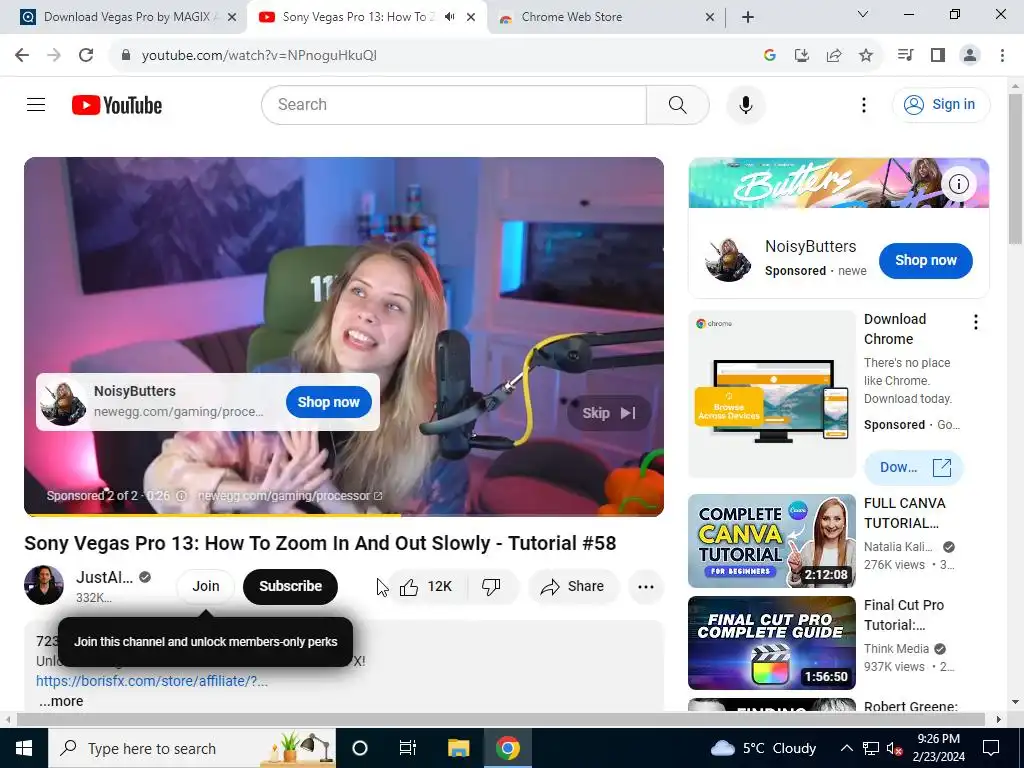1024x768 pixels.
Task: Open the tab search dropdown chevron
Action: pyautogui.click(x=863, y=14)
